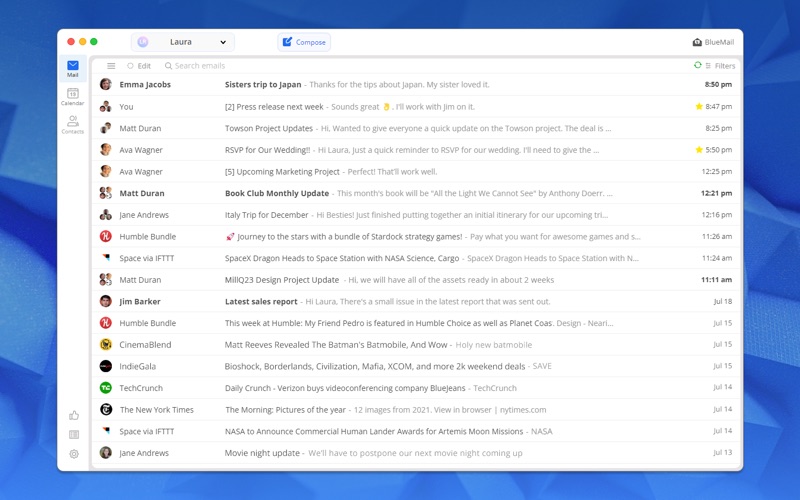Click Jane Andrews avatar on Movie night email

click(106, 453)
